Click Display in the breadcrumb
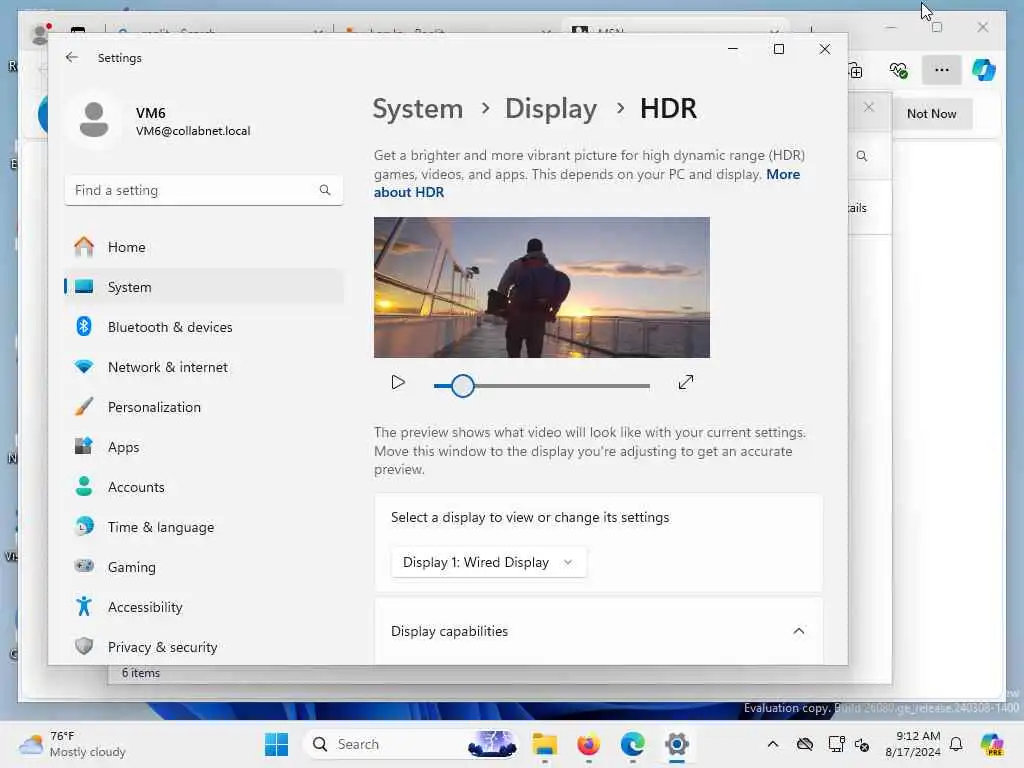The image size is (1024, 768). pyautogui.click(x=551, y=108)
